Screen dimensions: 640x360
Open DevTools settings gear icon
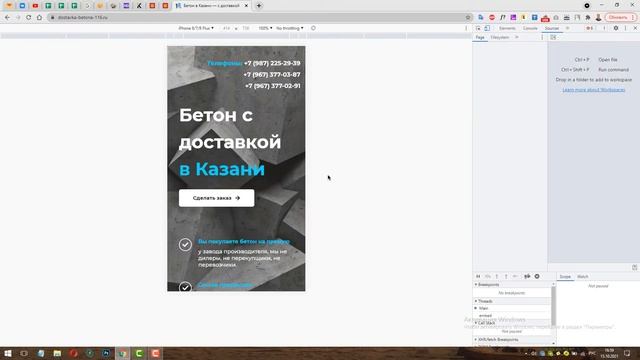tap(616, 28)
